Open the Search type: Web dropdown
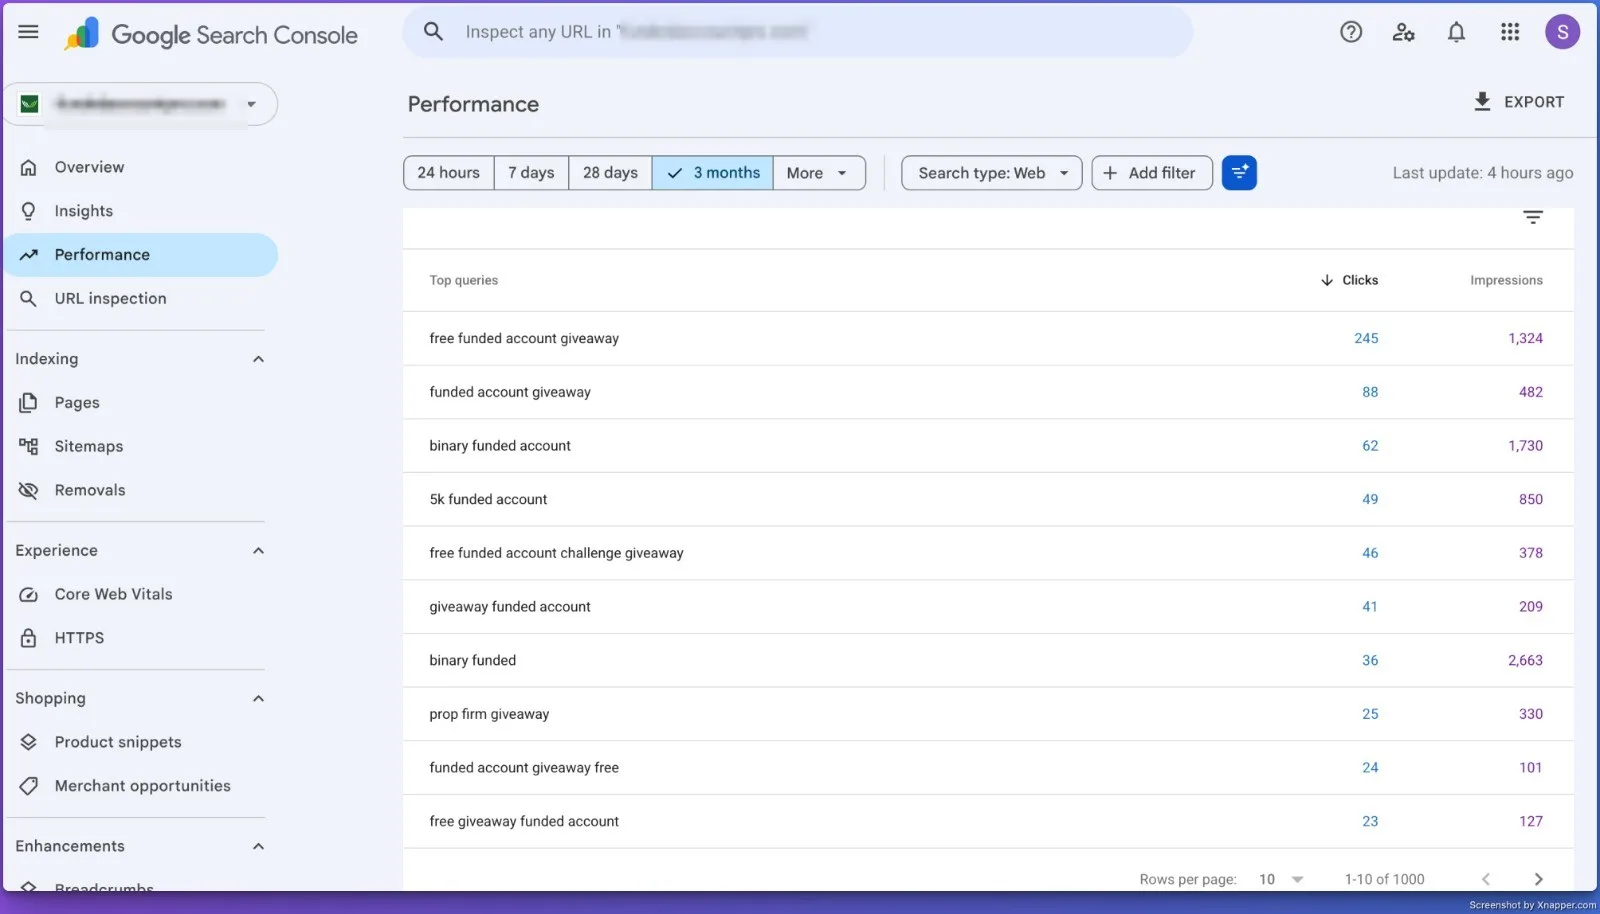 point(992,173)
